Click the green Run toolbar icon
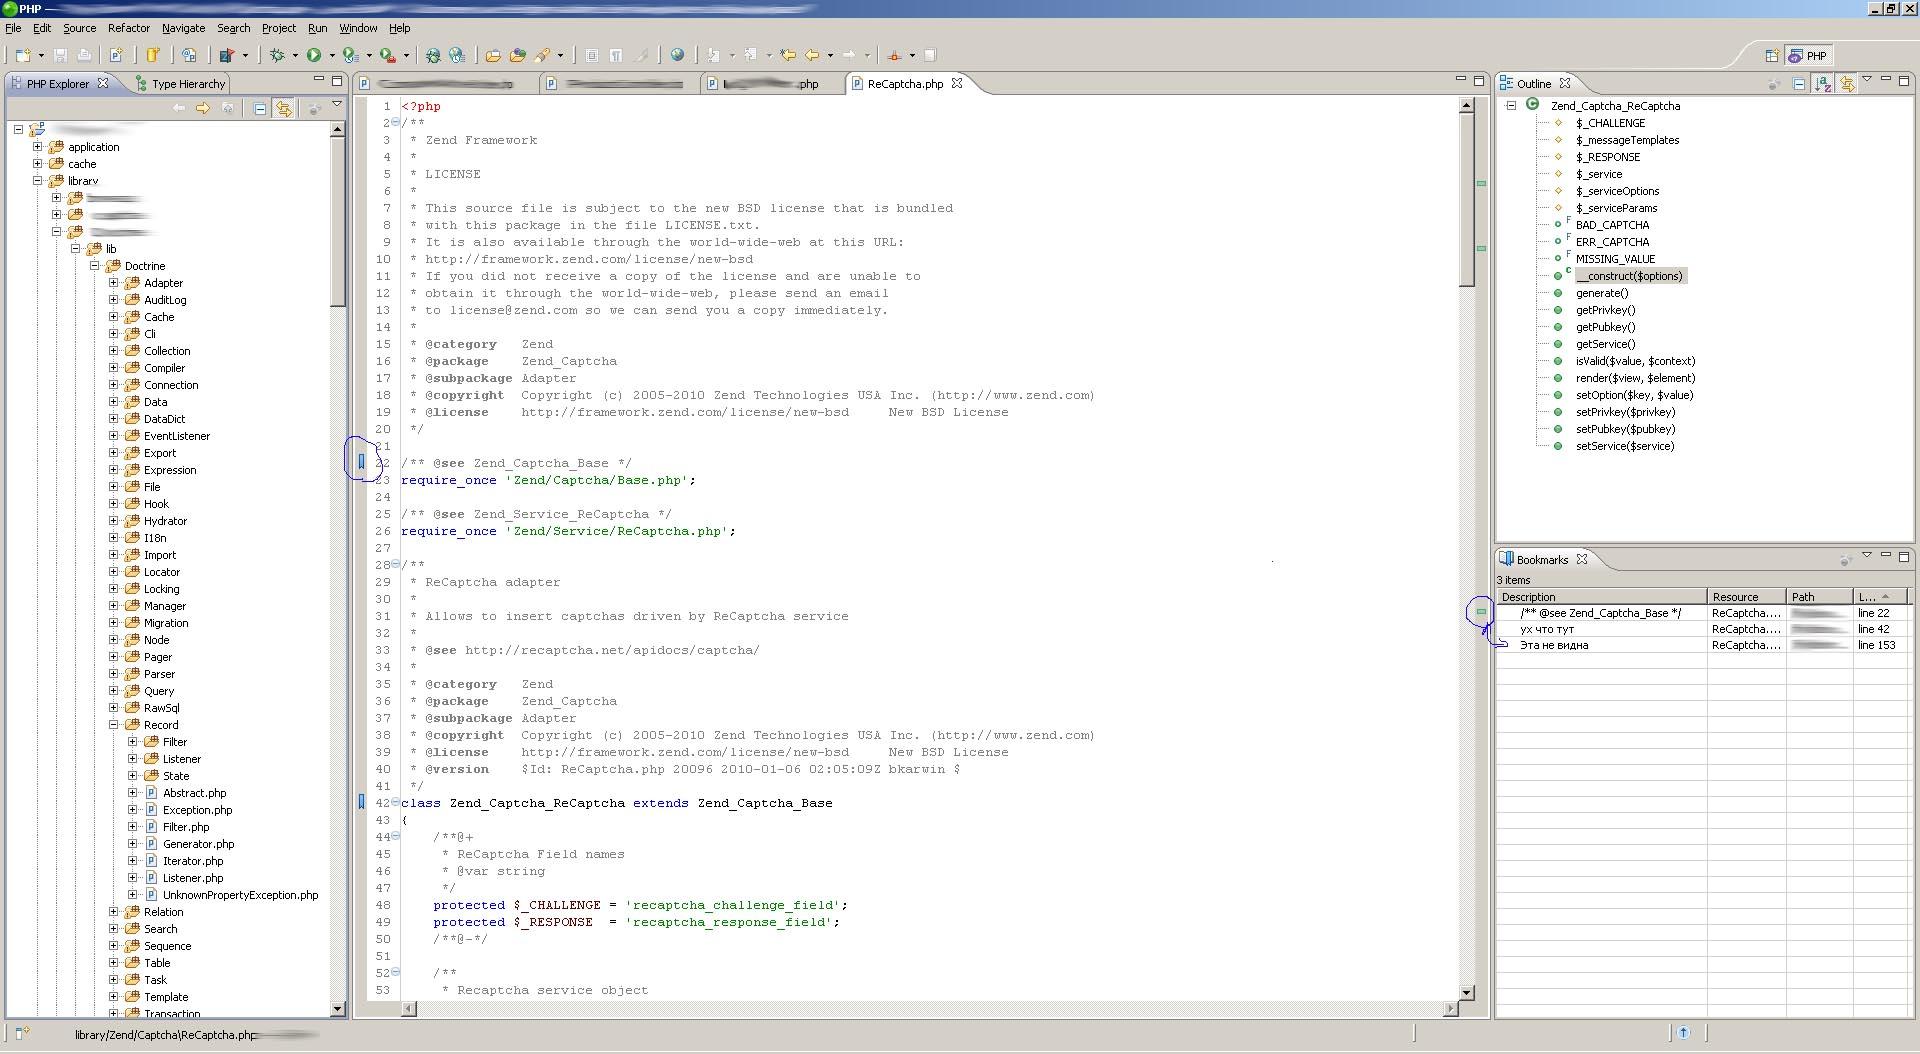The height and width of the screenshot is (1054, 1920). (x=314, y=56)
